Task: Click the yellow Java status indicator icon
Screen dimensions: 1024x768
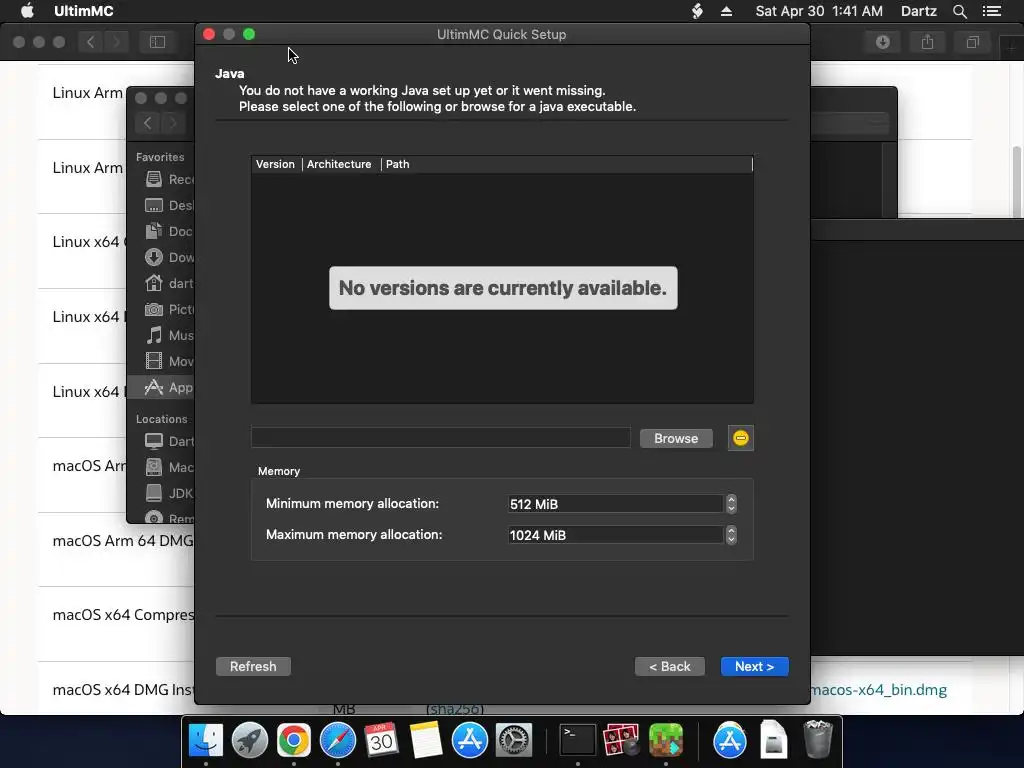Action: (741, 438)
